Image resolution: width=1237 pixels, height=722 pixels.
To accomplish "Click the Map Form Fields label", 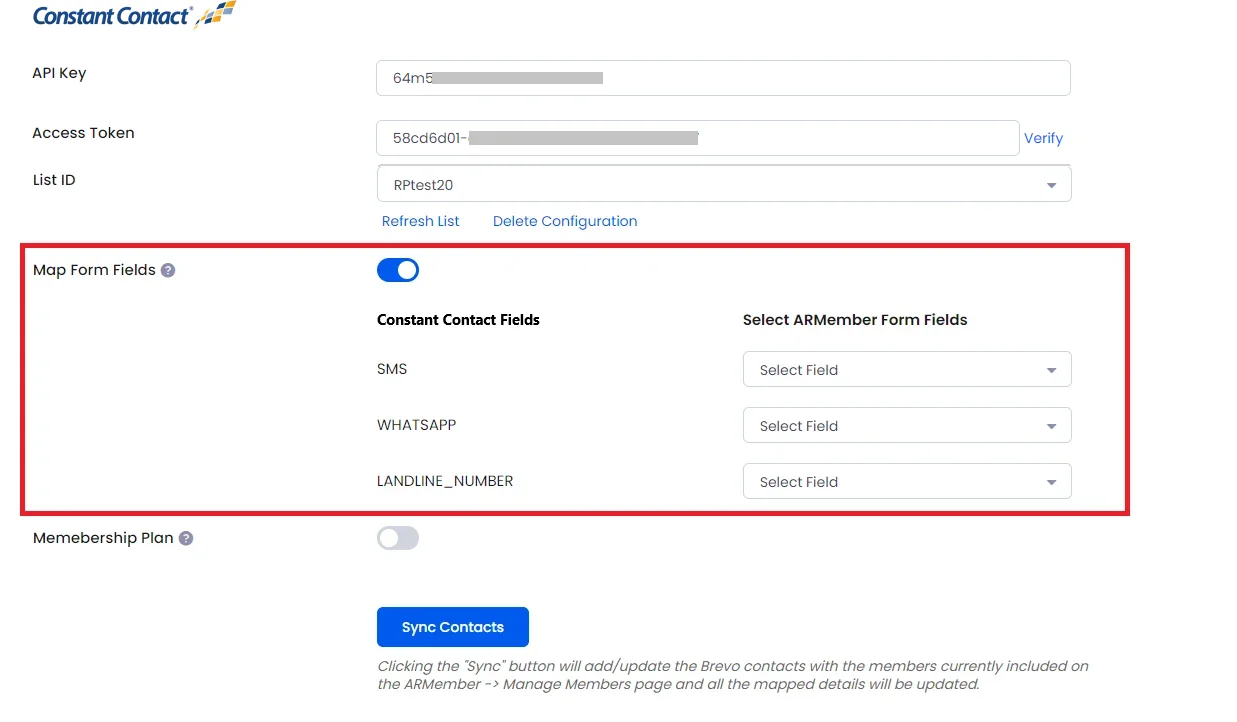I will point(94,270).
